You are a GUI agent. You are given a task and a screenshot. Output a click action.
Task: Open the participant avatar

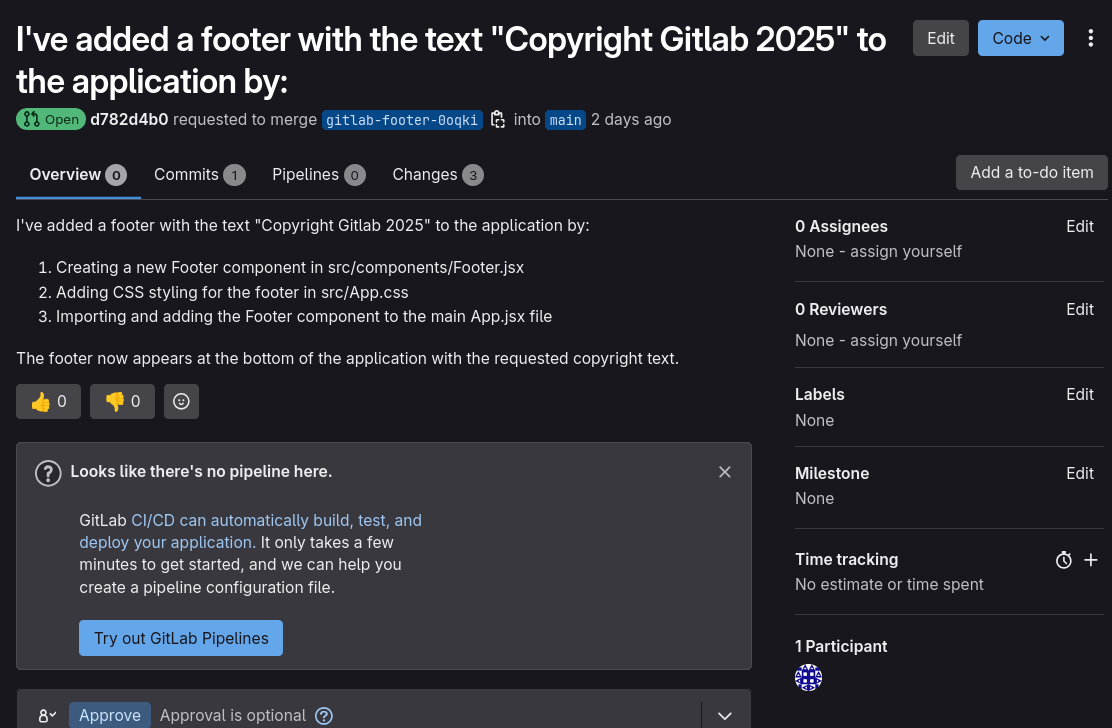coord(808,677)
